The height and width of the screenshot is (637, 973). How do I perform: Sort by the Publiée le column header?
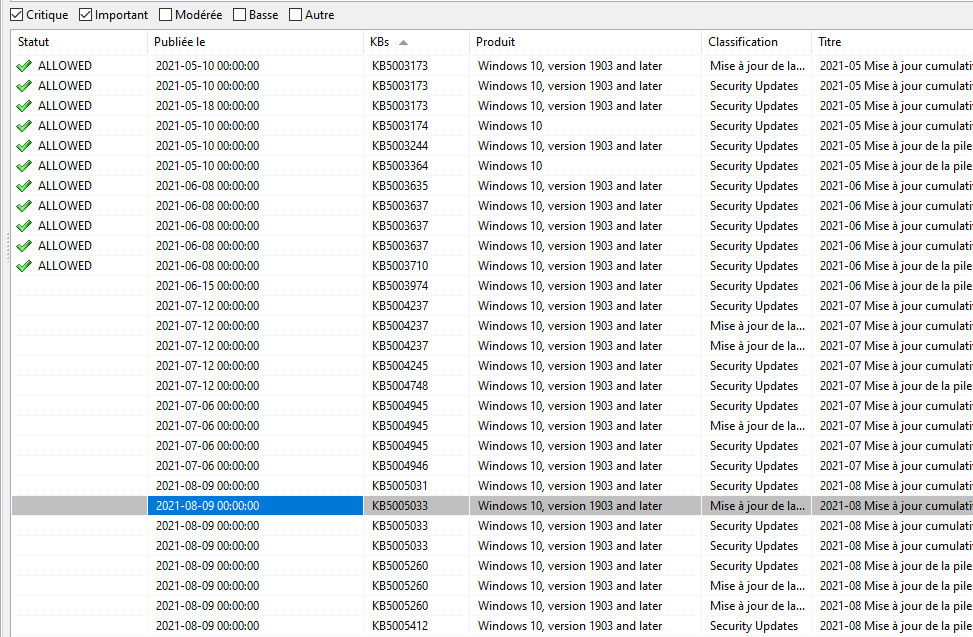click(255, 42)
